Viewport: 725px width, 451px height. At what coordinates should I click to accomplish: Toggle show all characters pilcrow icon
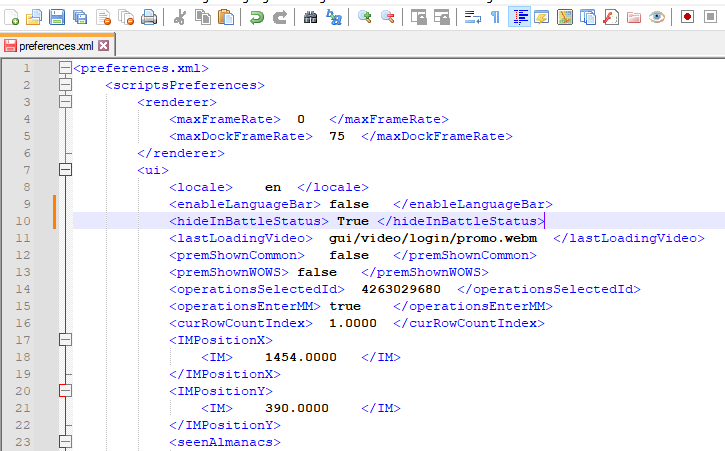(x=495, y=17)
